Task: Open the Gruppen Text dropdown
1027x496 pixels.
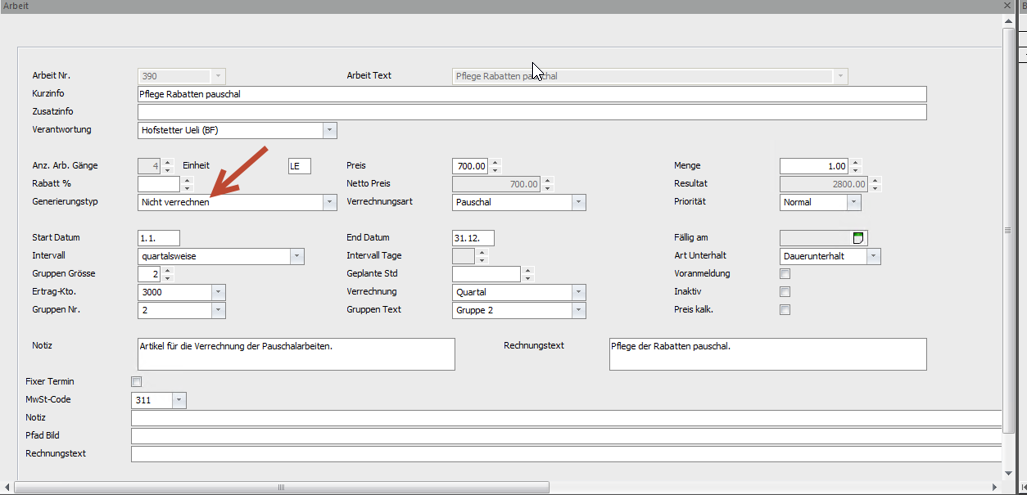Action: (x=578, y=310)
